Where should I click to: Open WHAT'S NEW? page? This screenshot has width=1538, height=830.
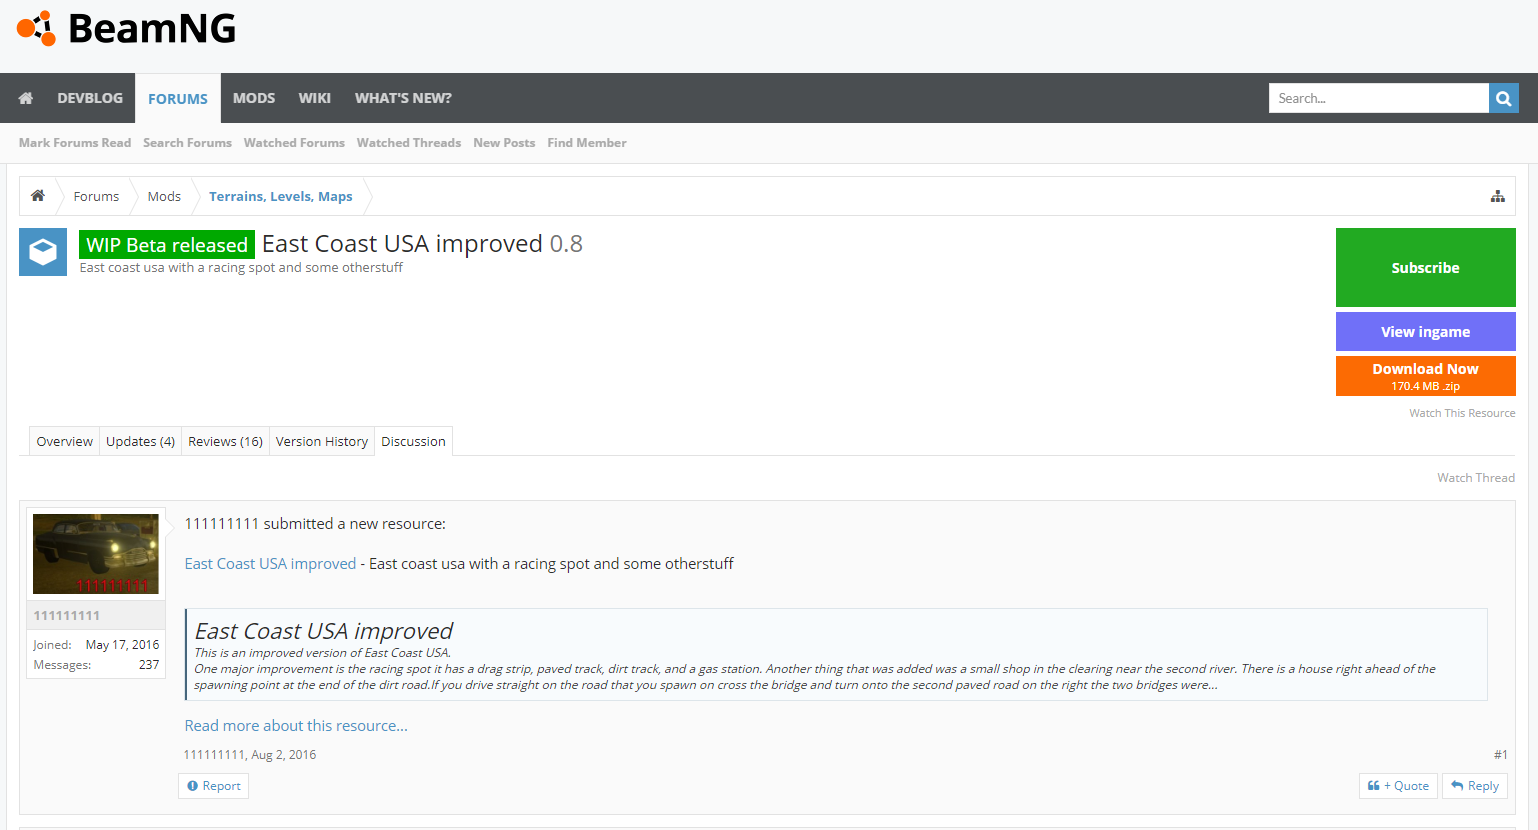point(403,98)
